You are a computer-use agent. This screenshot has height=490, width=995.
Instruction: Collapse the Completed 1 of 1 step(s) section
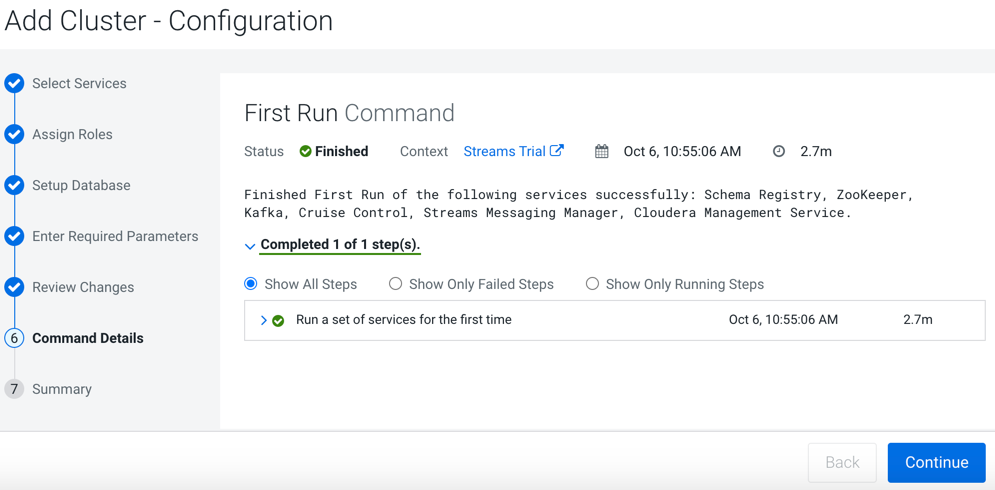250,246
